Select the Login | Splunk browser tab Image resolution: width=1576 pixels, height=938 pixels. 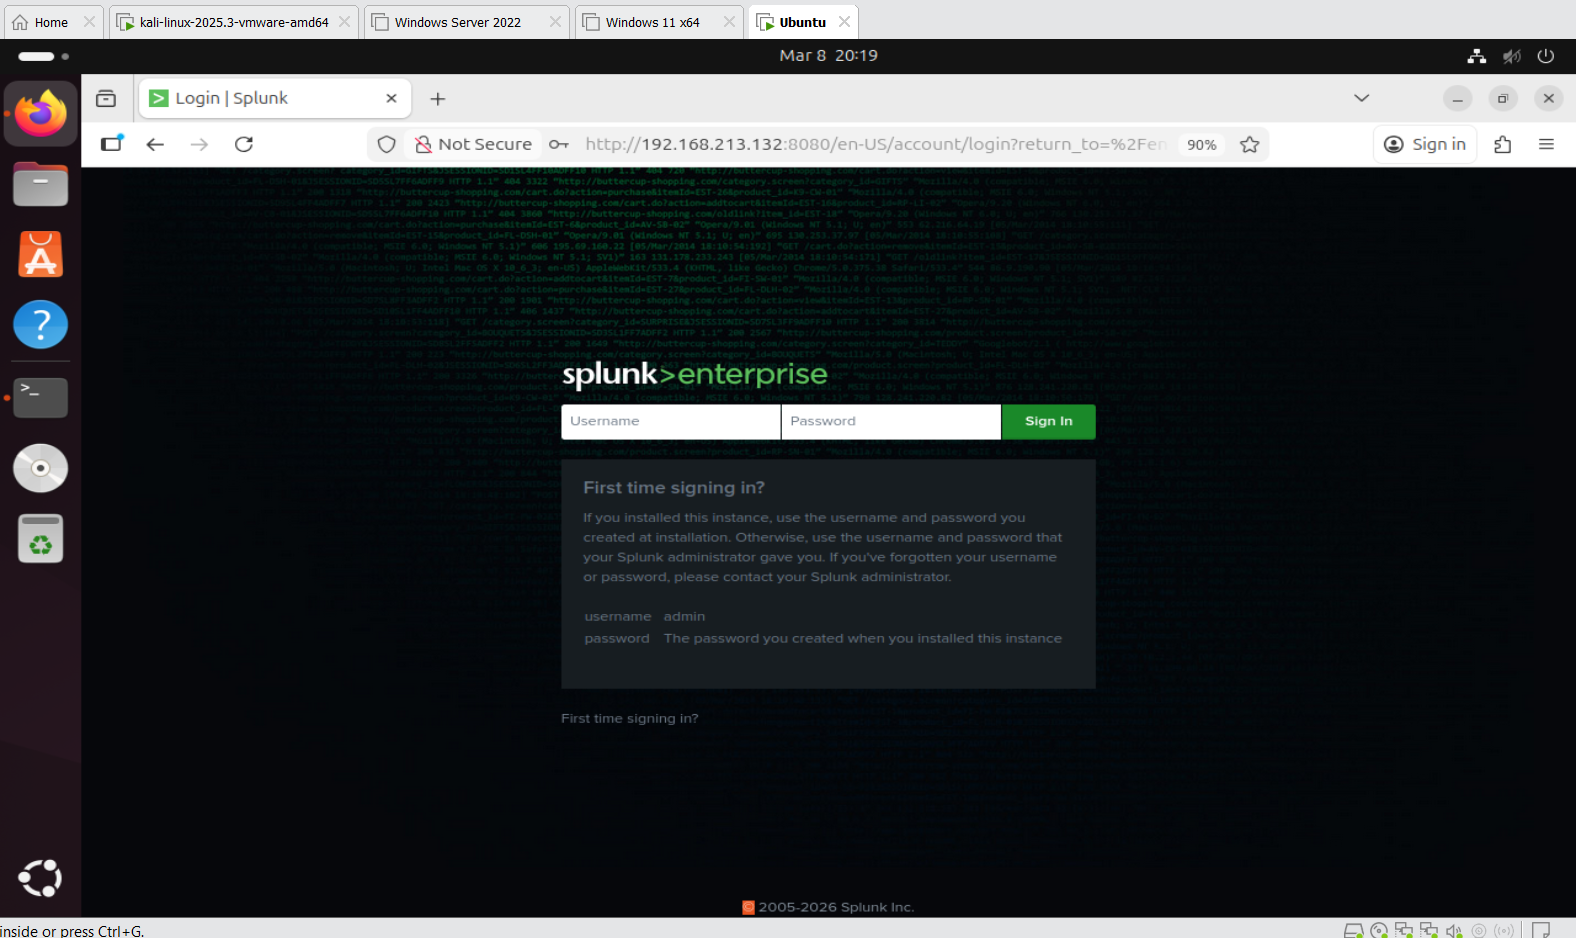(275, 98)
